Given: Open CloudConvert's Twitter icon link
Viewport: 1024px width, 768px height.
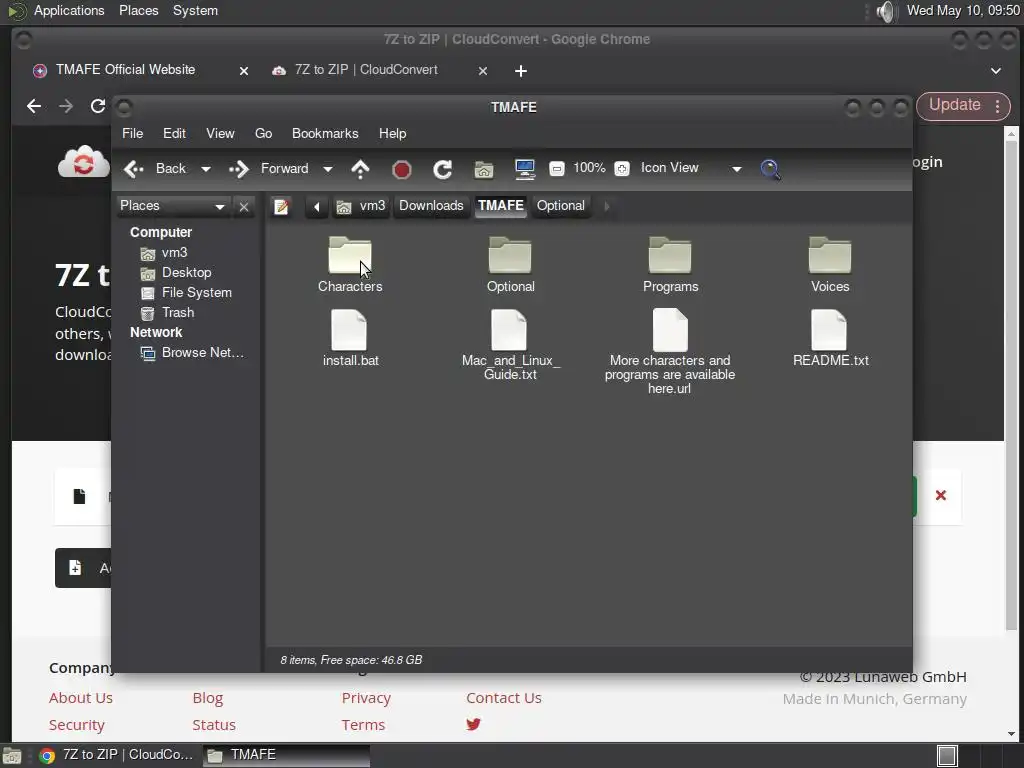Looking at the screenshot, I should (x=473, y=724).
